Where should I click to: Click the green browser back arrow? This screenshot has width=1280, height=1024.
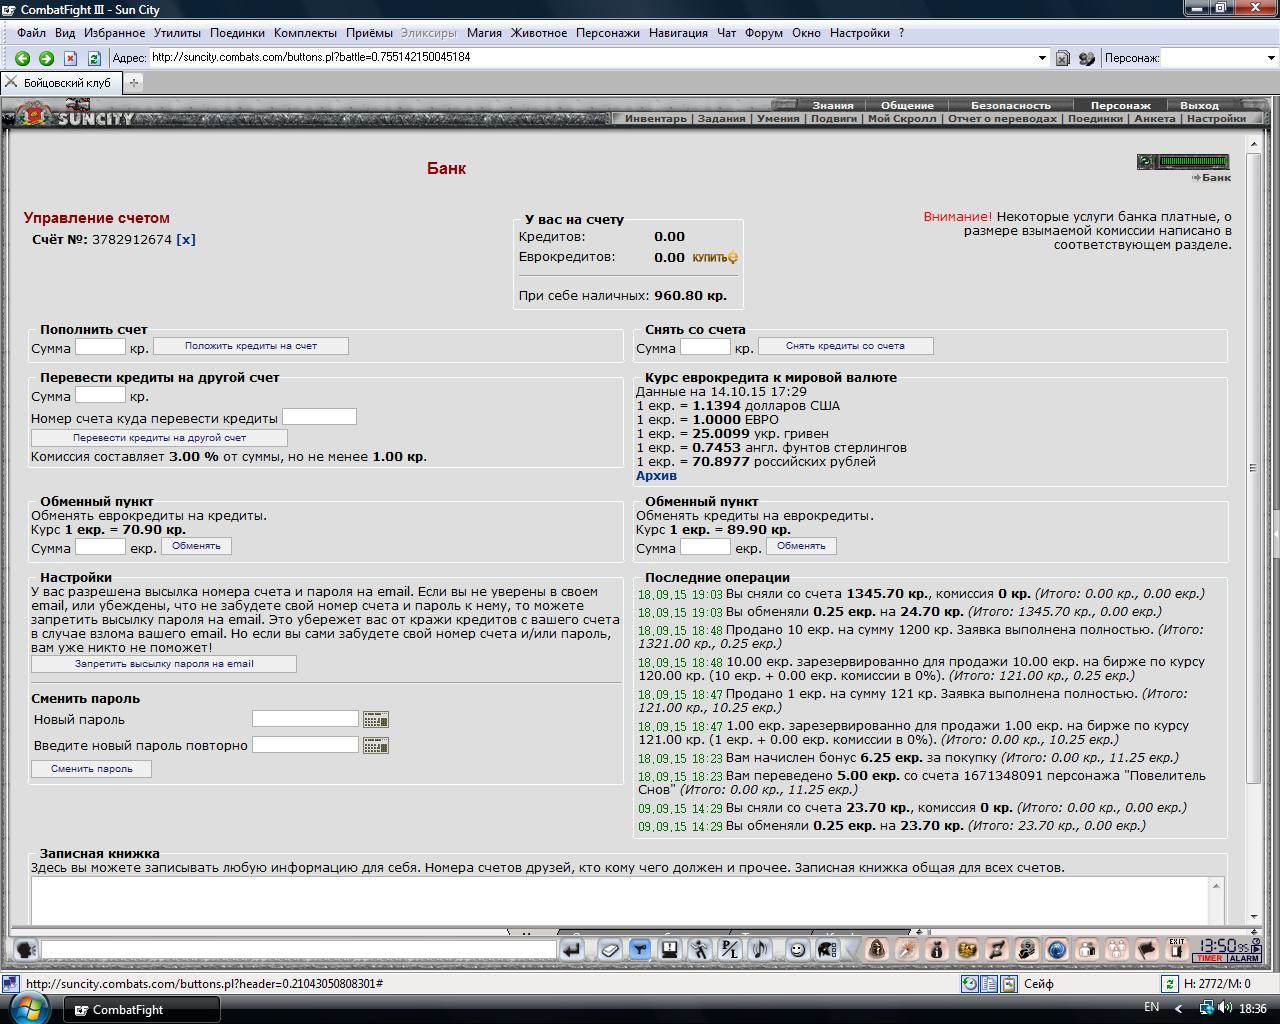click(22, 58)
